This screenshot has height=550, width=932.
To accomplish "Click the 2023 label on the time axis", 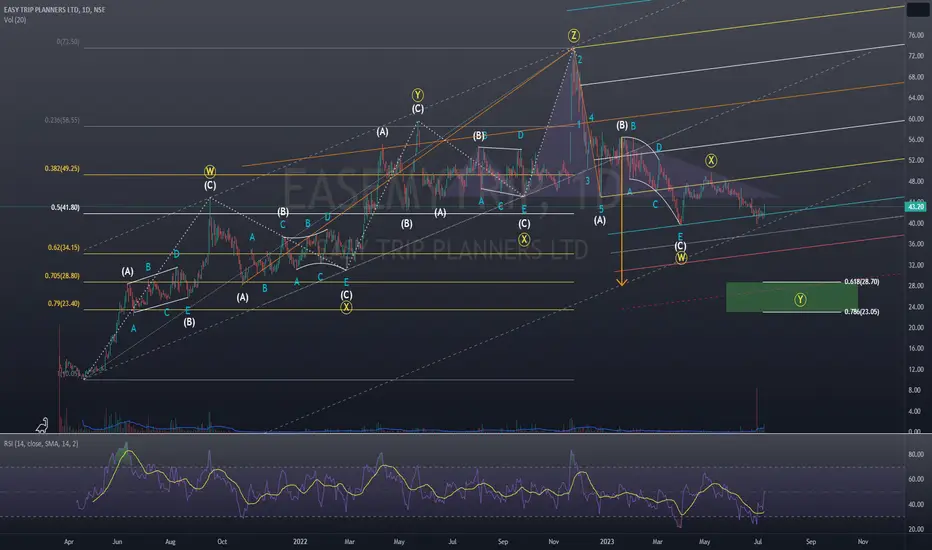I will pos(607,542).
